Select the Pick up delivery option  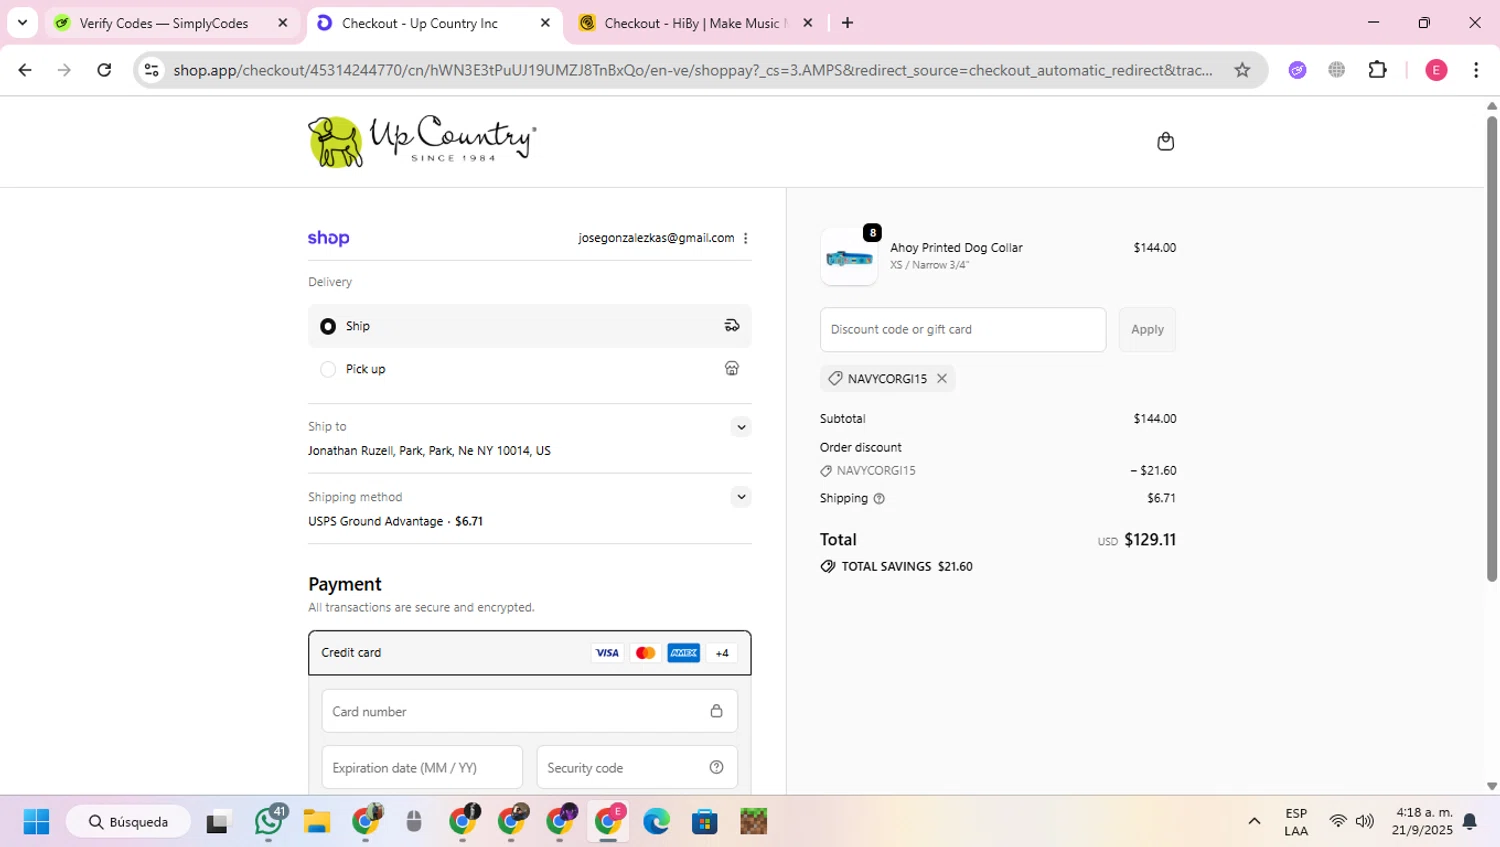pos(530,369)
